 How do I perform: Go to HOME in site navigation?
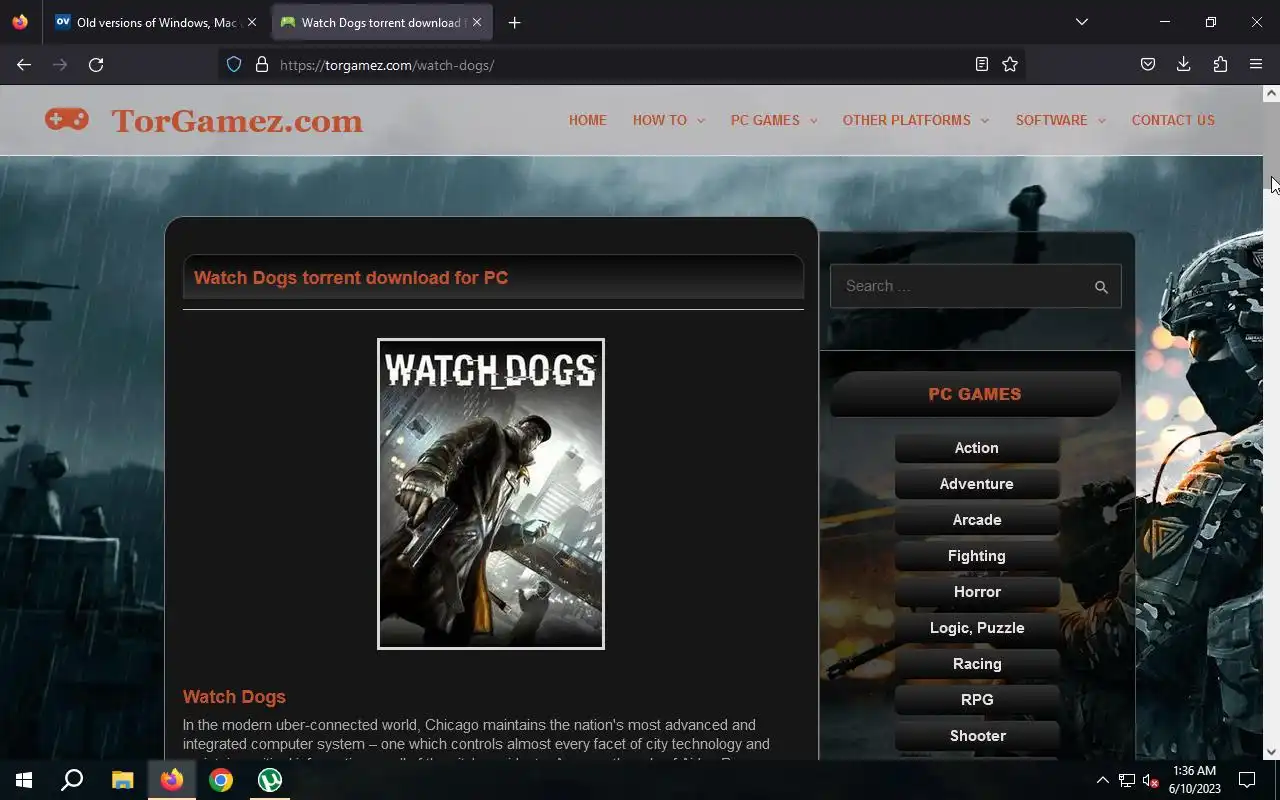click(x=588, y=120)
